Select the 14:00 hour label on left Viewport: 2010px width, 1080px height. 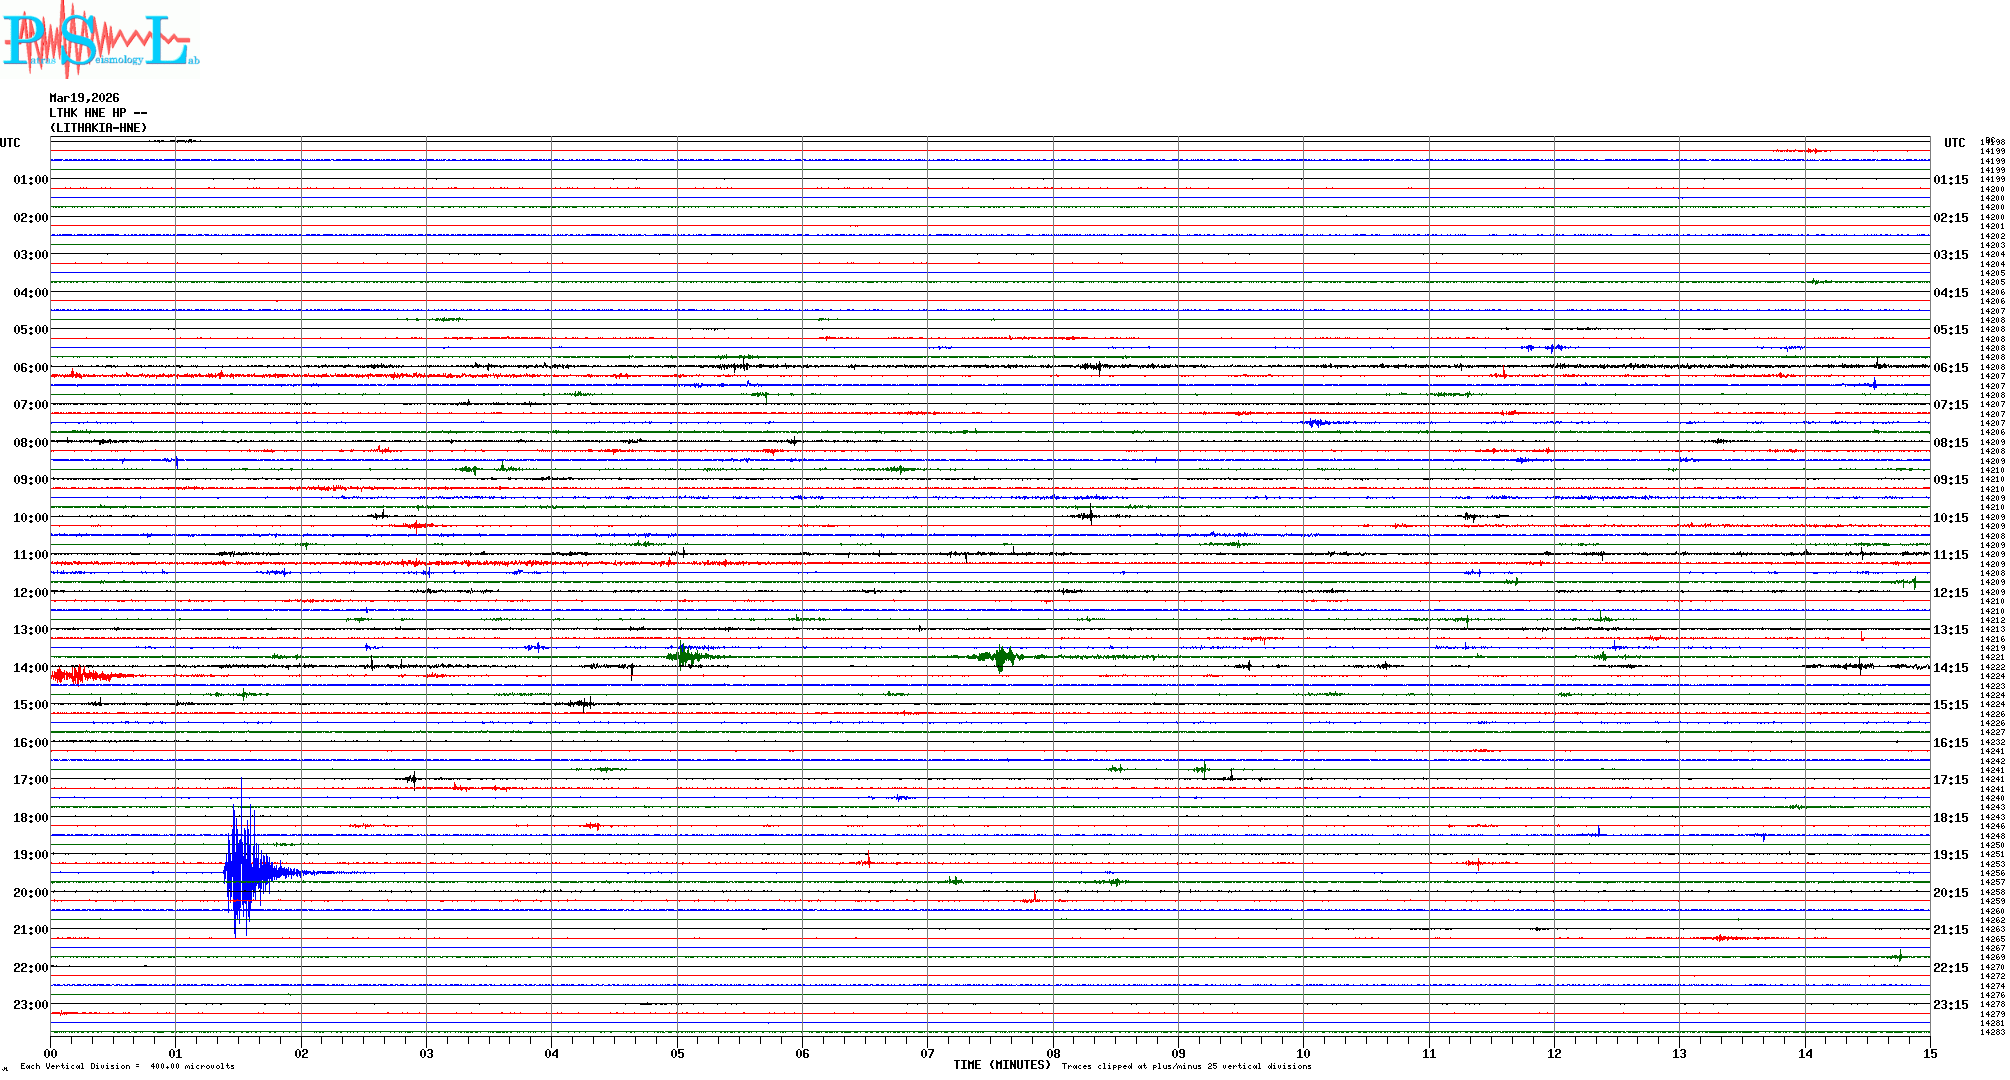[31, 668]
